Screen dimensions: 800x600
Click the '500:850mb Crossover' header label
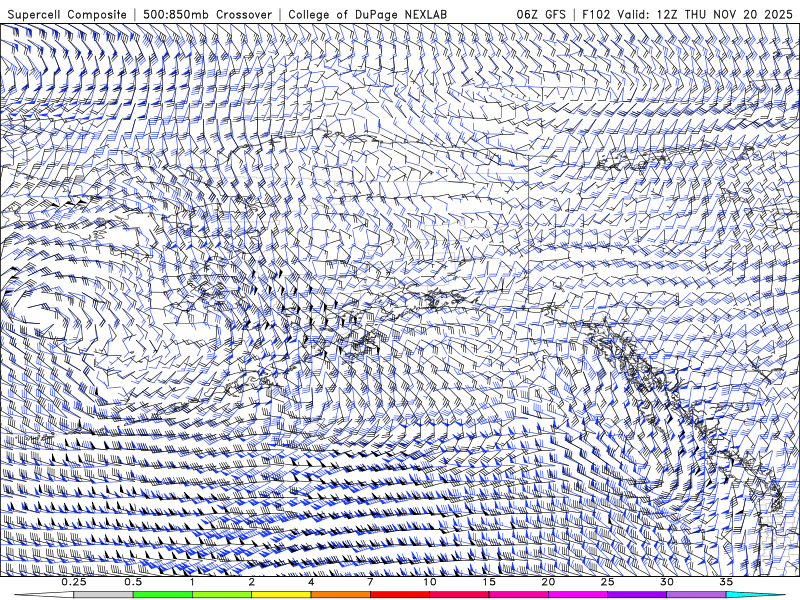(208, 14)
